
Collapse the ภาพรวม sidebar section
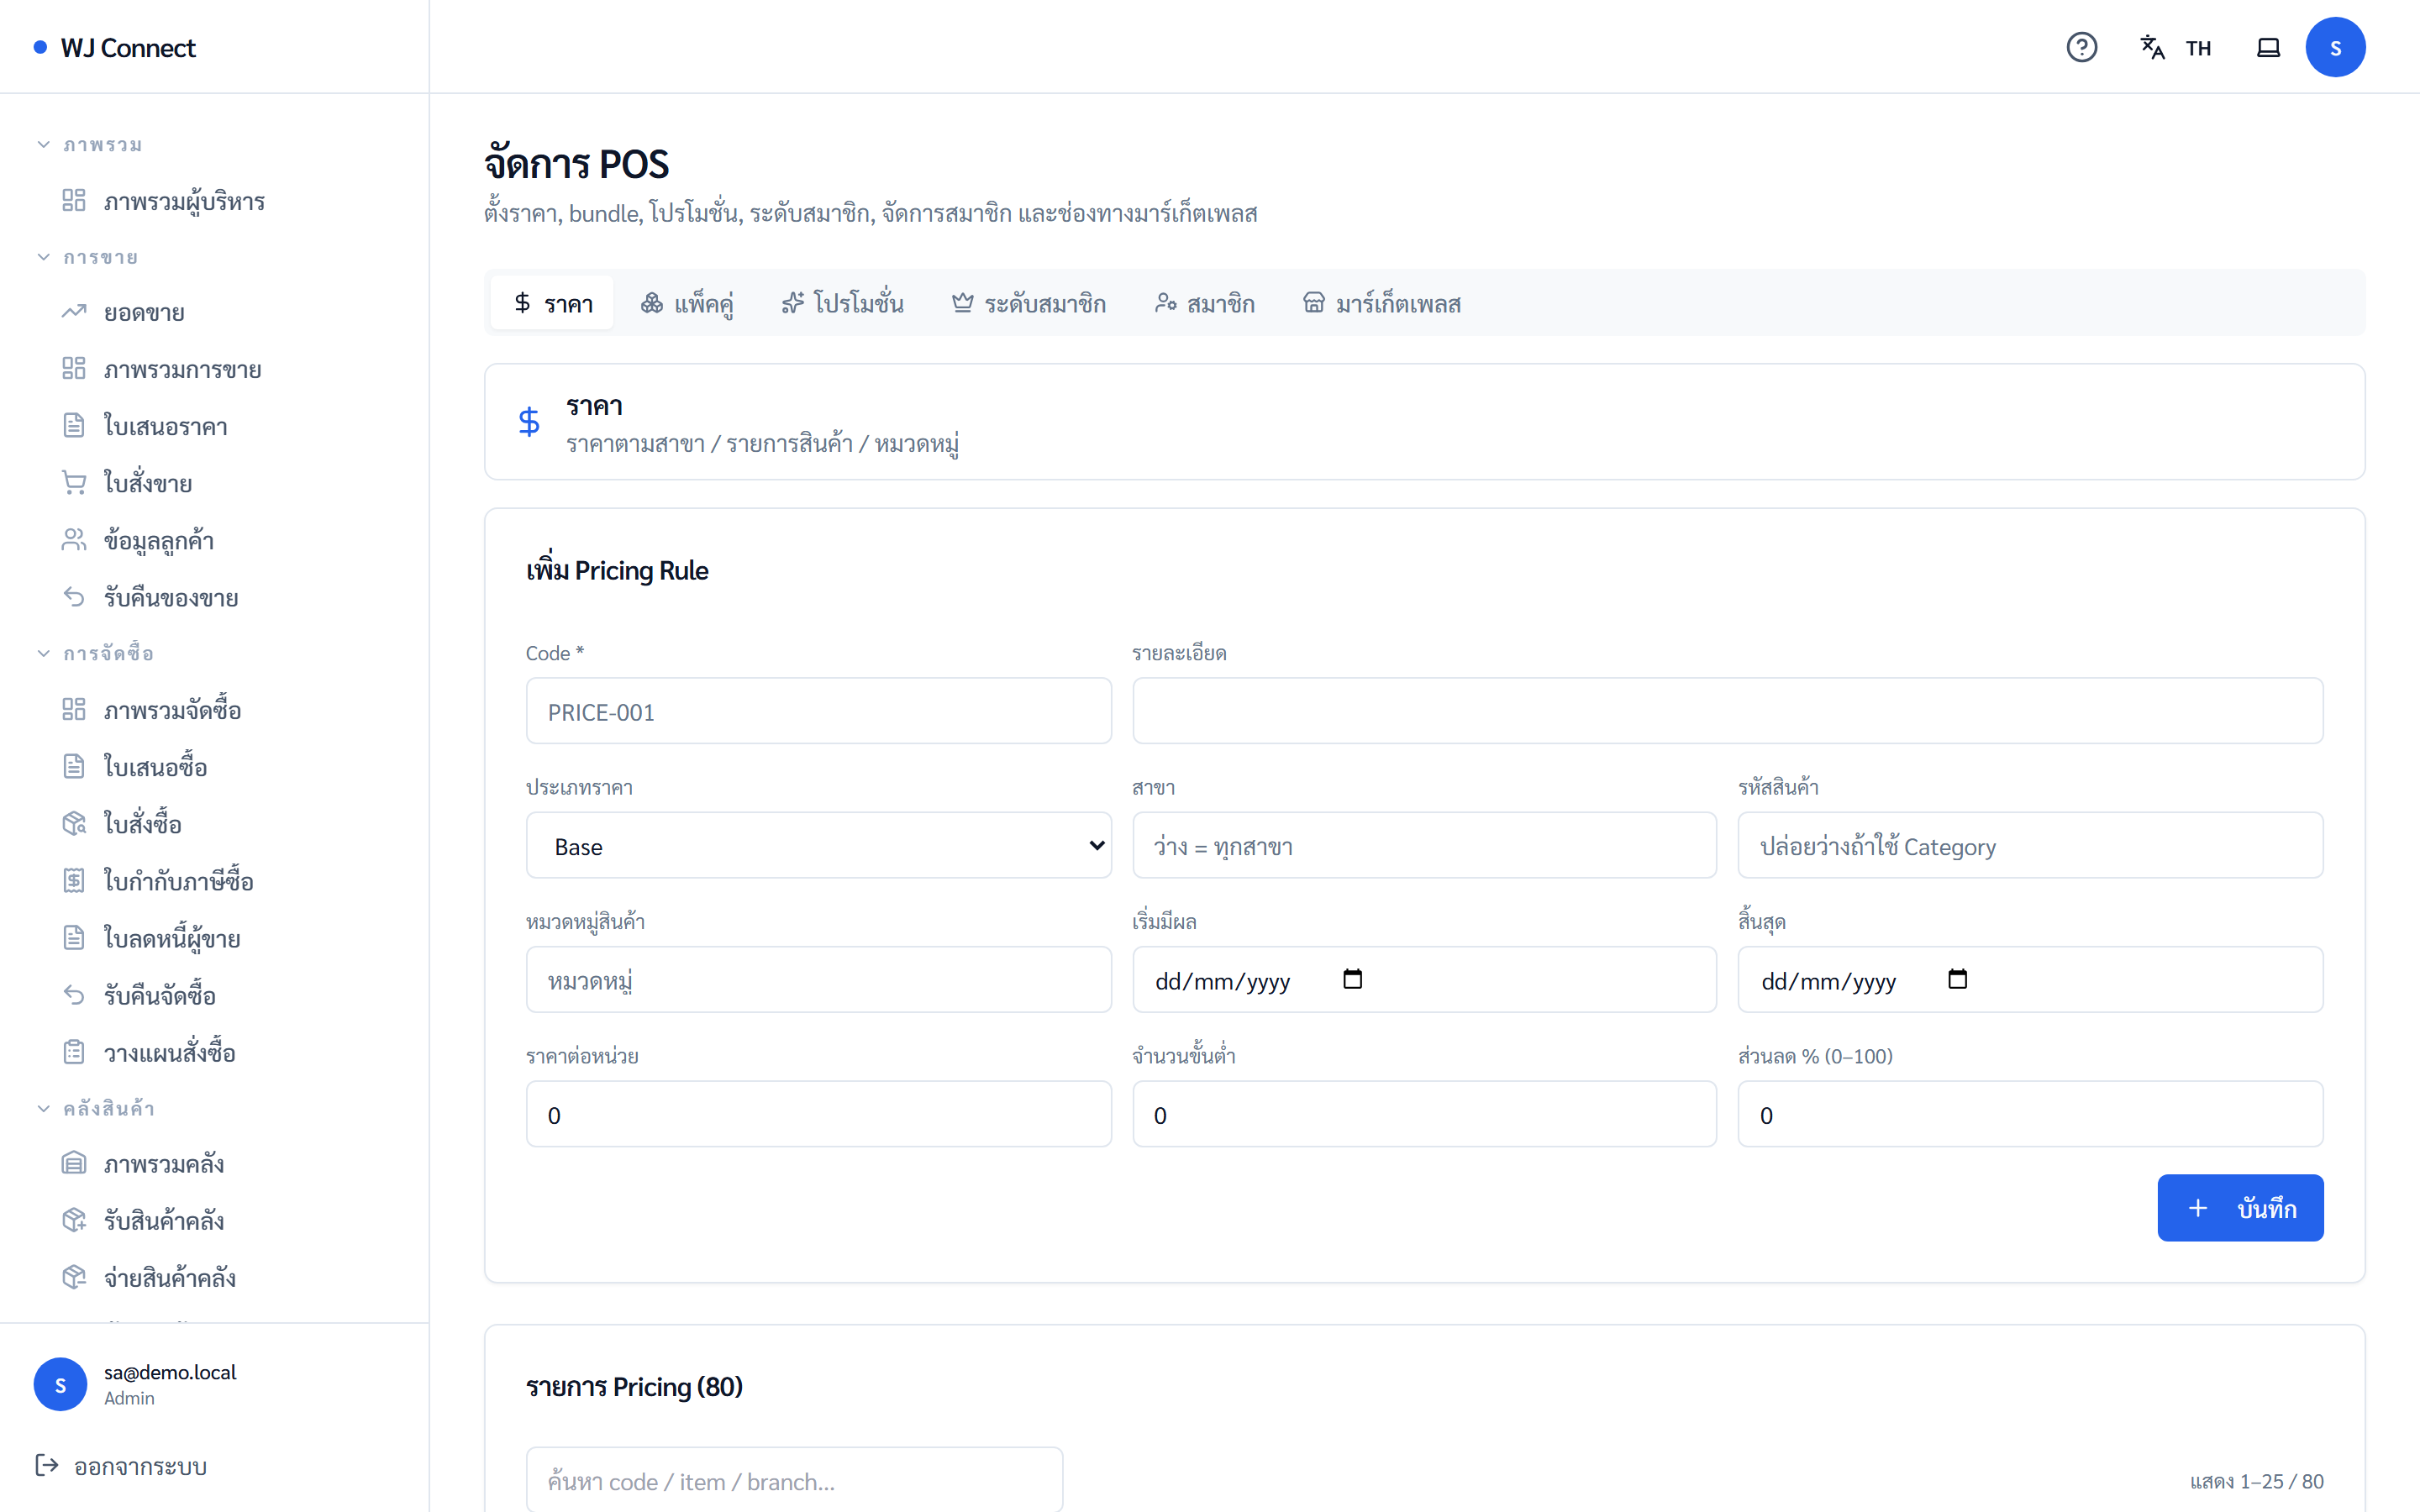pos(44,145)
